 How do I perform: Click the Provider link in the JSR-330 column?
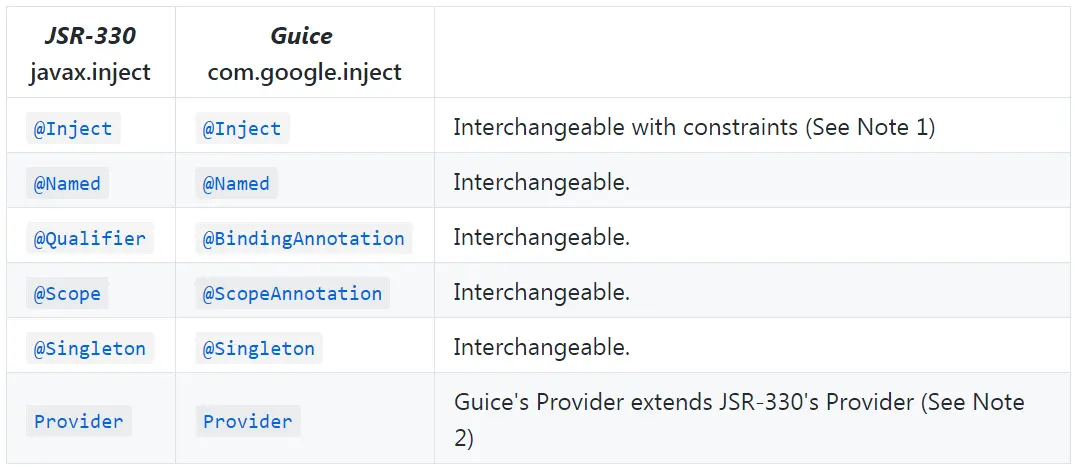click(79, 421)
